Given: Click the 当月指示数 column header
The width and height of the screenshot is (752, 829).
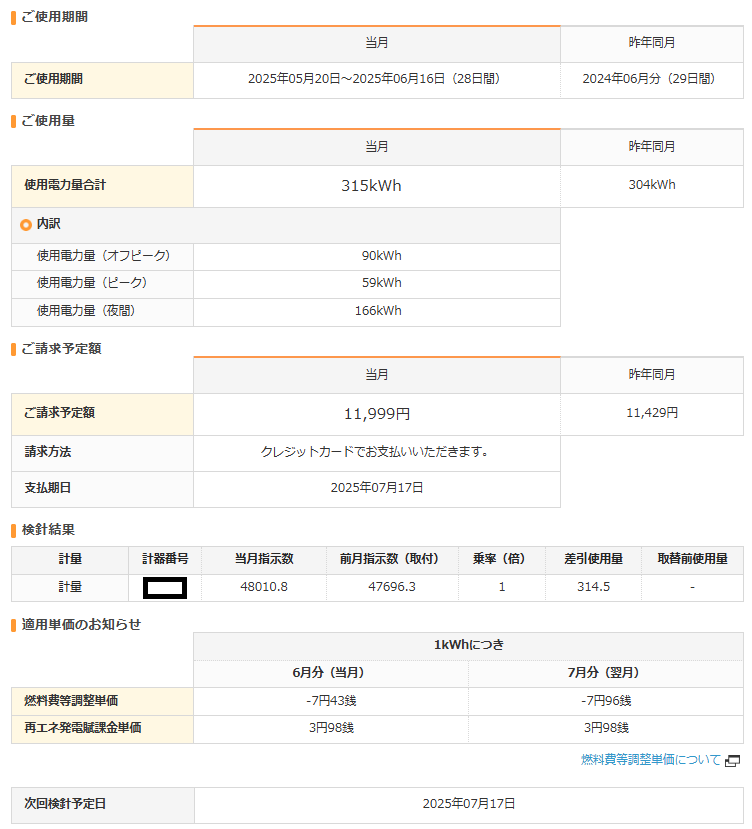Looking at the screenshot, I should coord(264,559).
